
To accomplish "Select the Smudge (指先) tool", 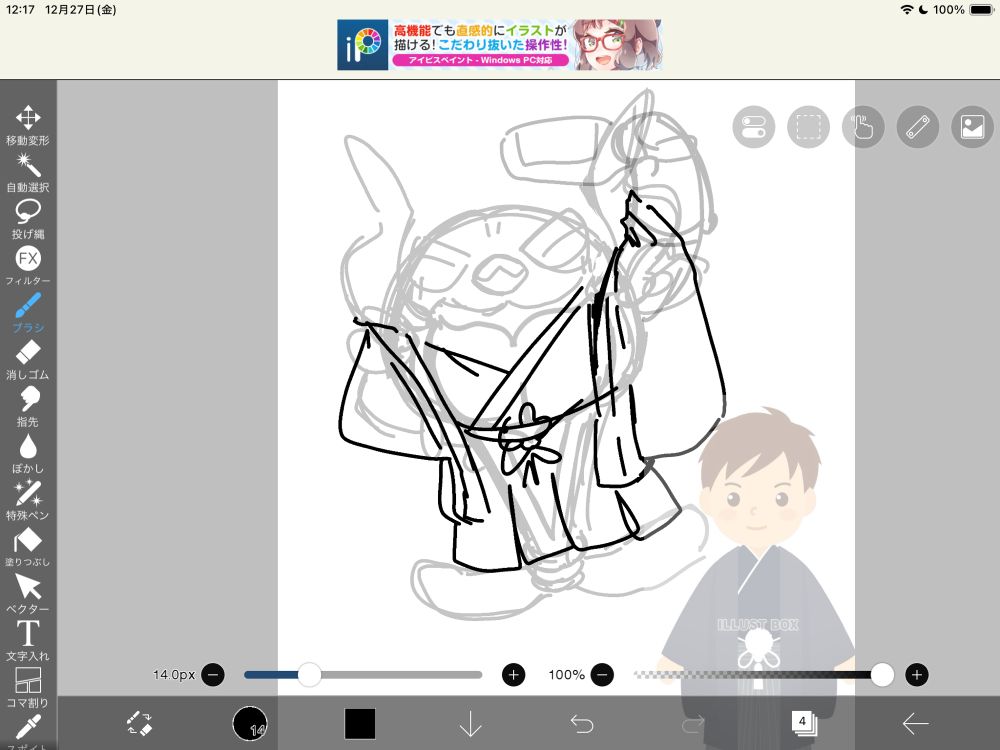I will pos(28,407).
